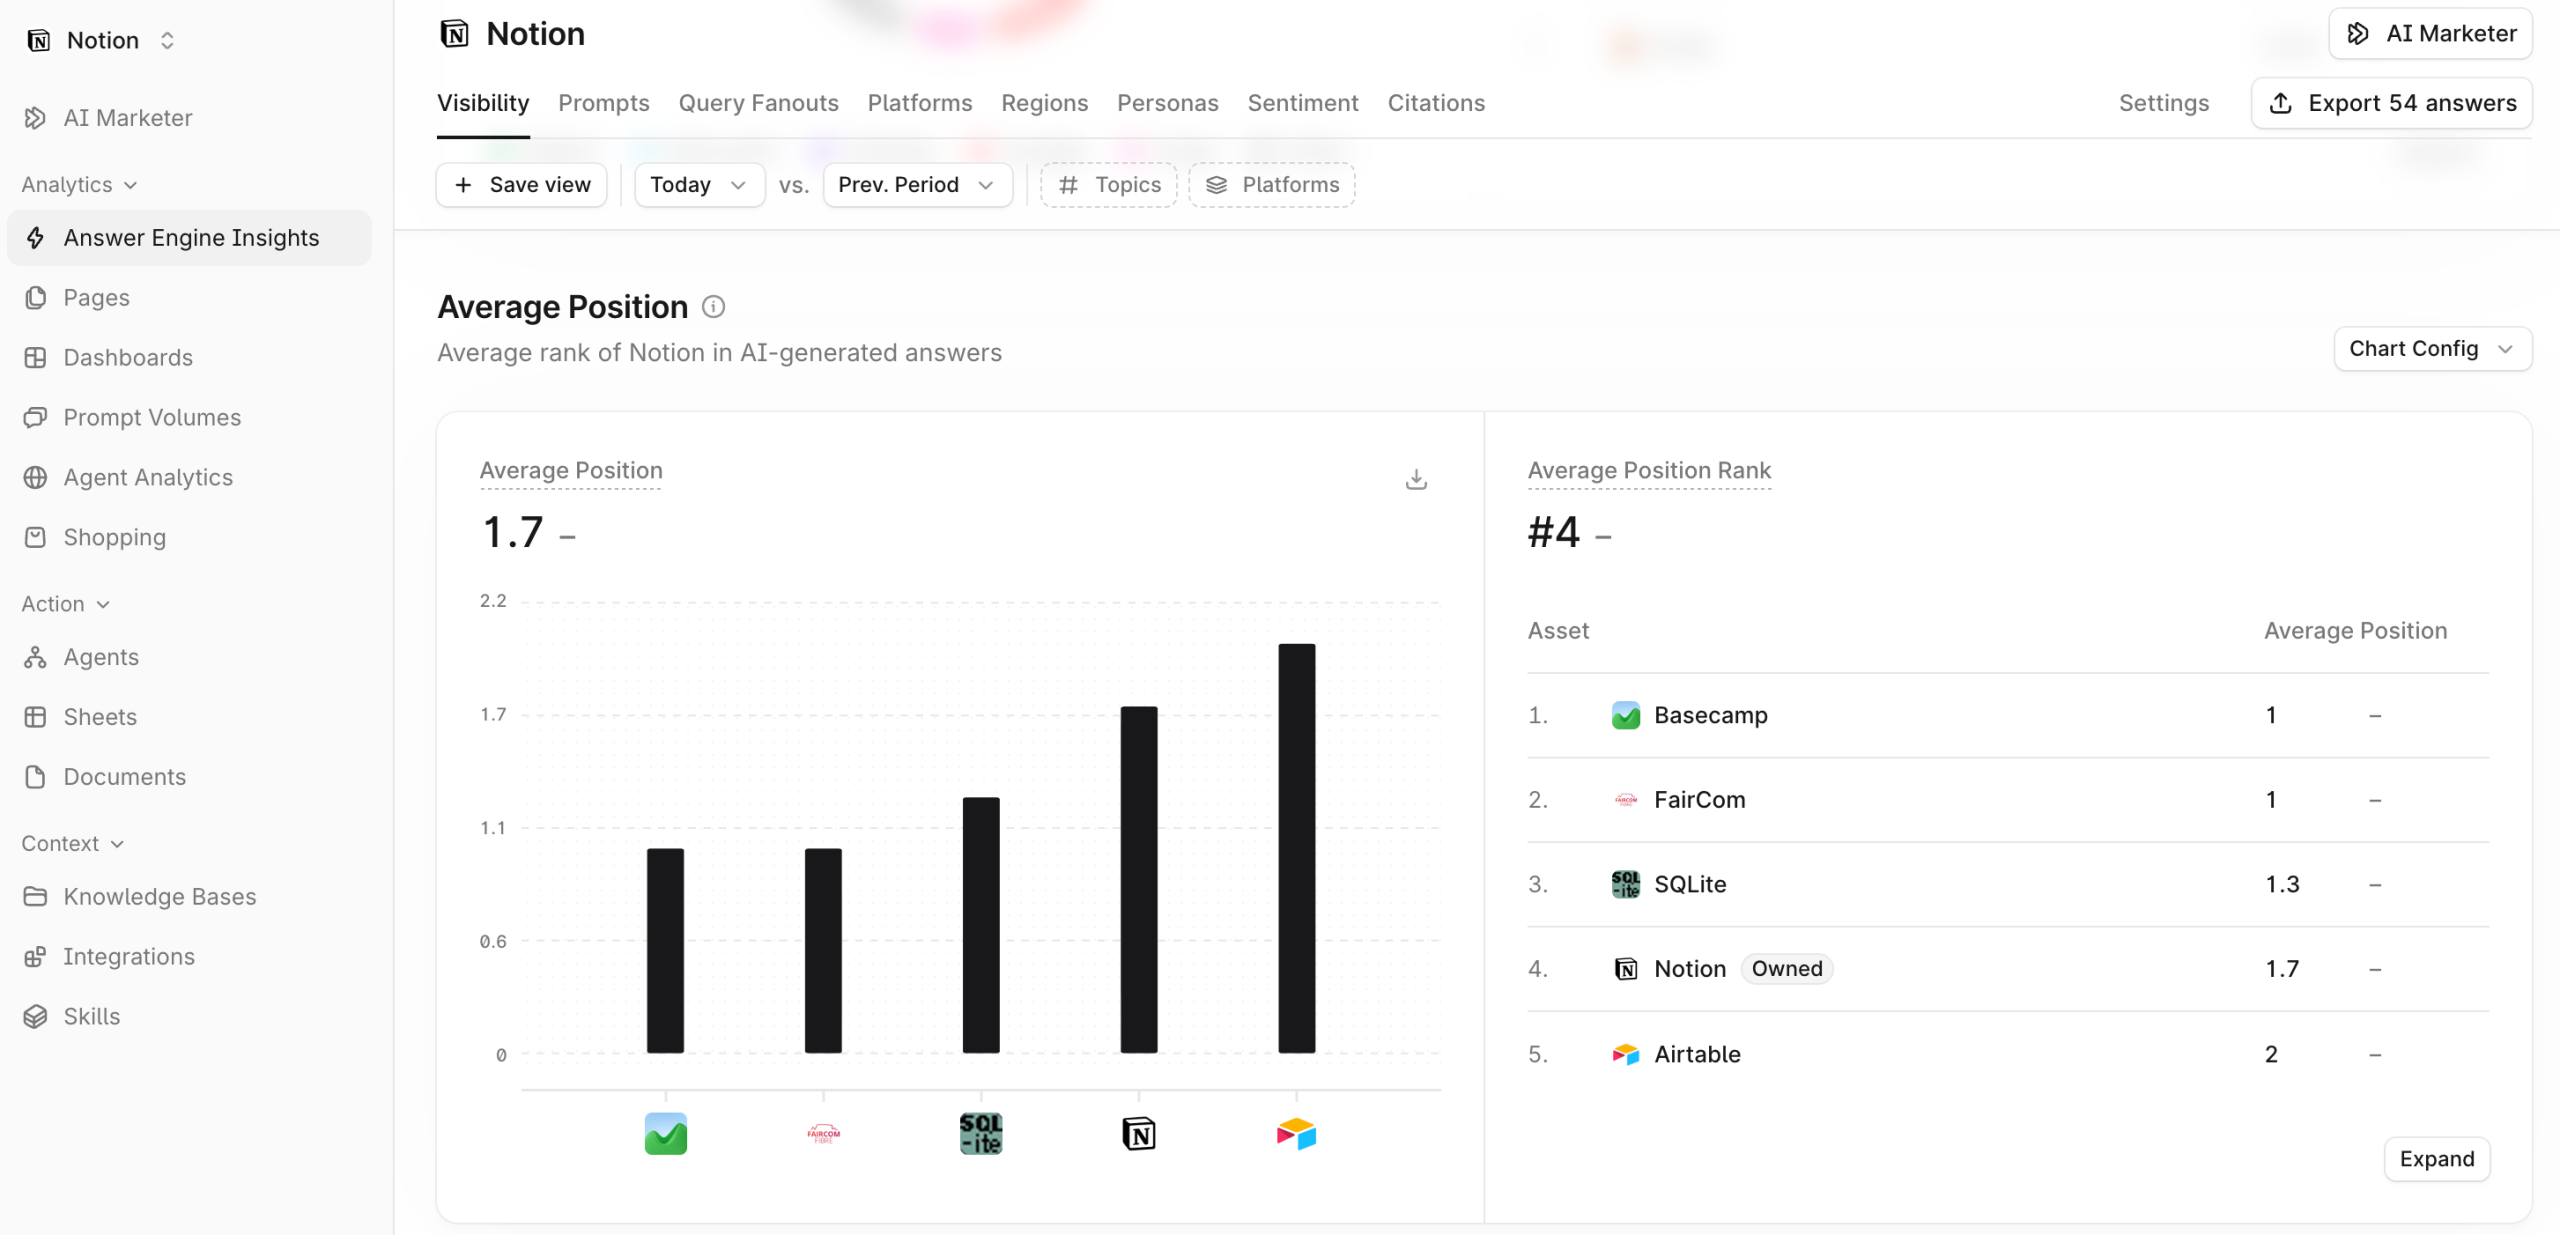Click Save view button
The height and width of the screenshot is (1235, 2560).
click(522, 185)
